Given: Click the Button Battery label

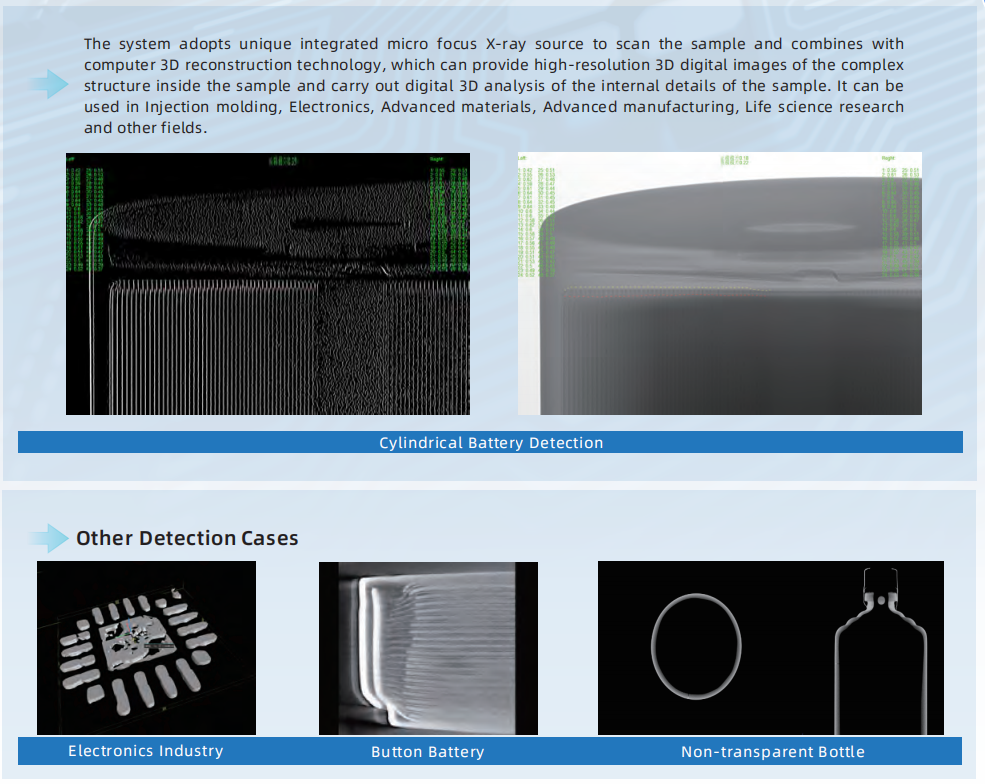Looking at the screenshot, I should (427, 752).
